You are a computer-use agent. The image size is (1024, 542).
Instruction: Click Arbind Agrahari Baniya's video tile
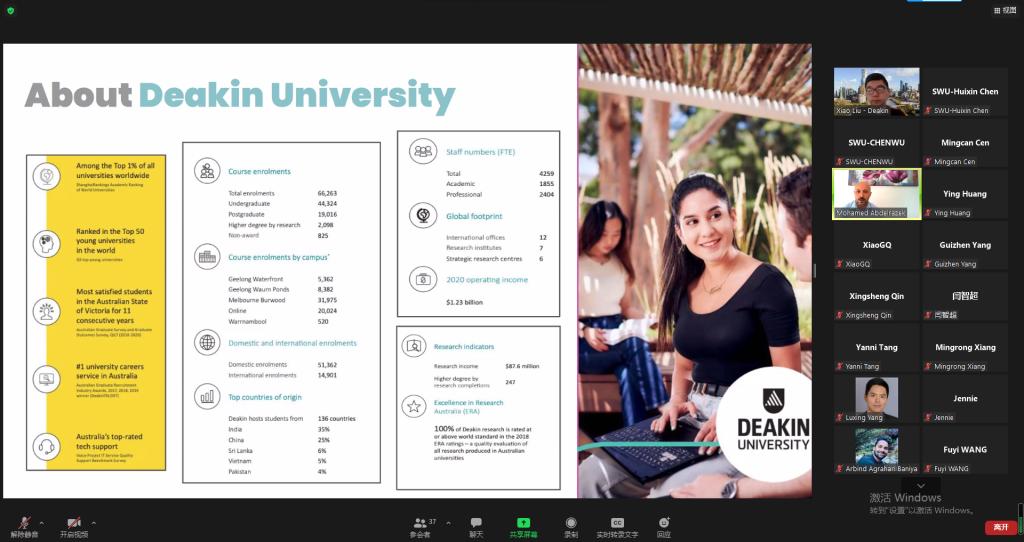876,450
